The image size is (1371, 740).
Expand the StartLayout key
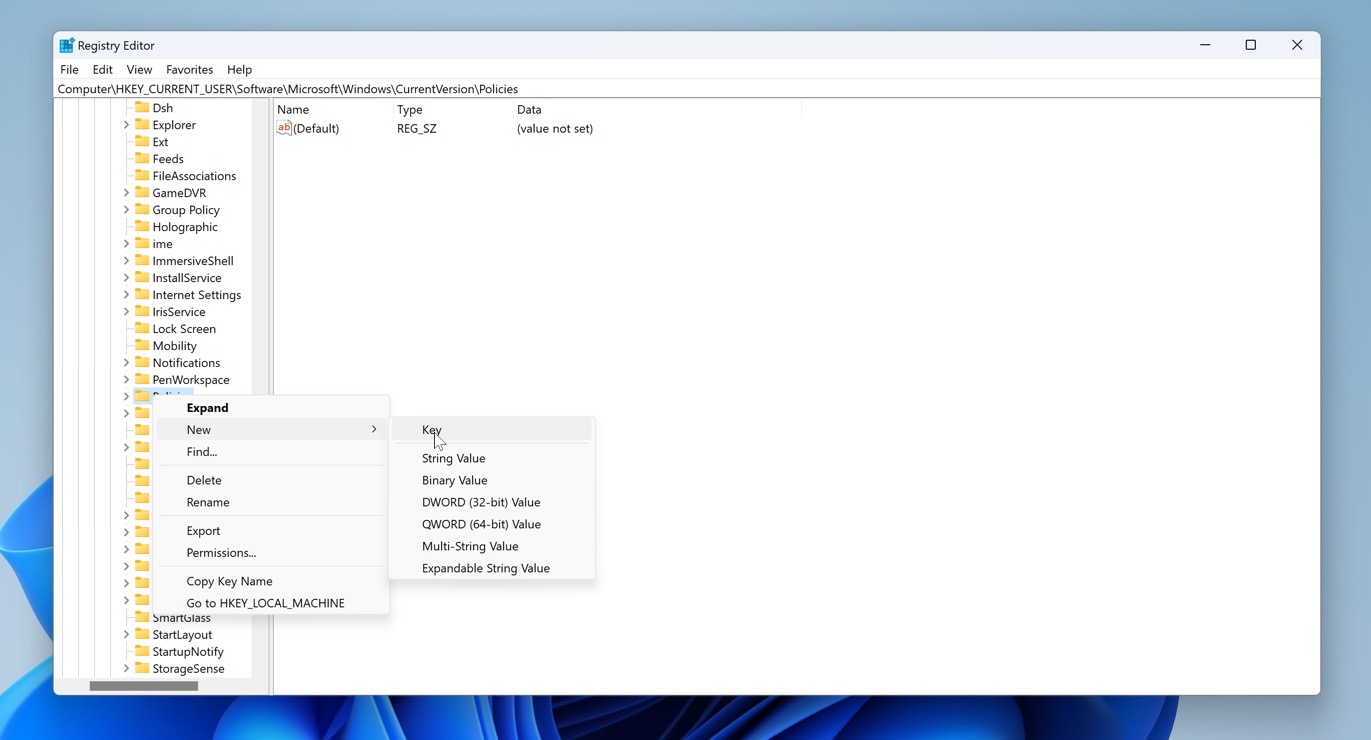[126, 635]
